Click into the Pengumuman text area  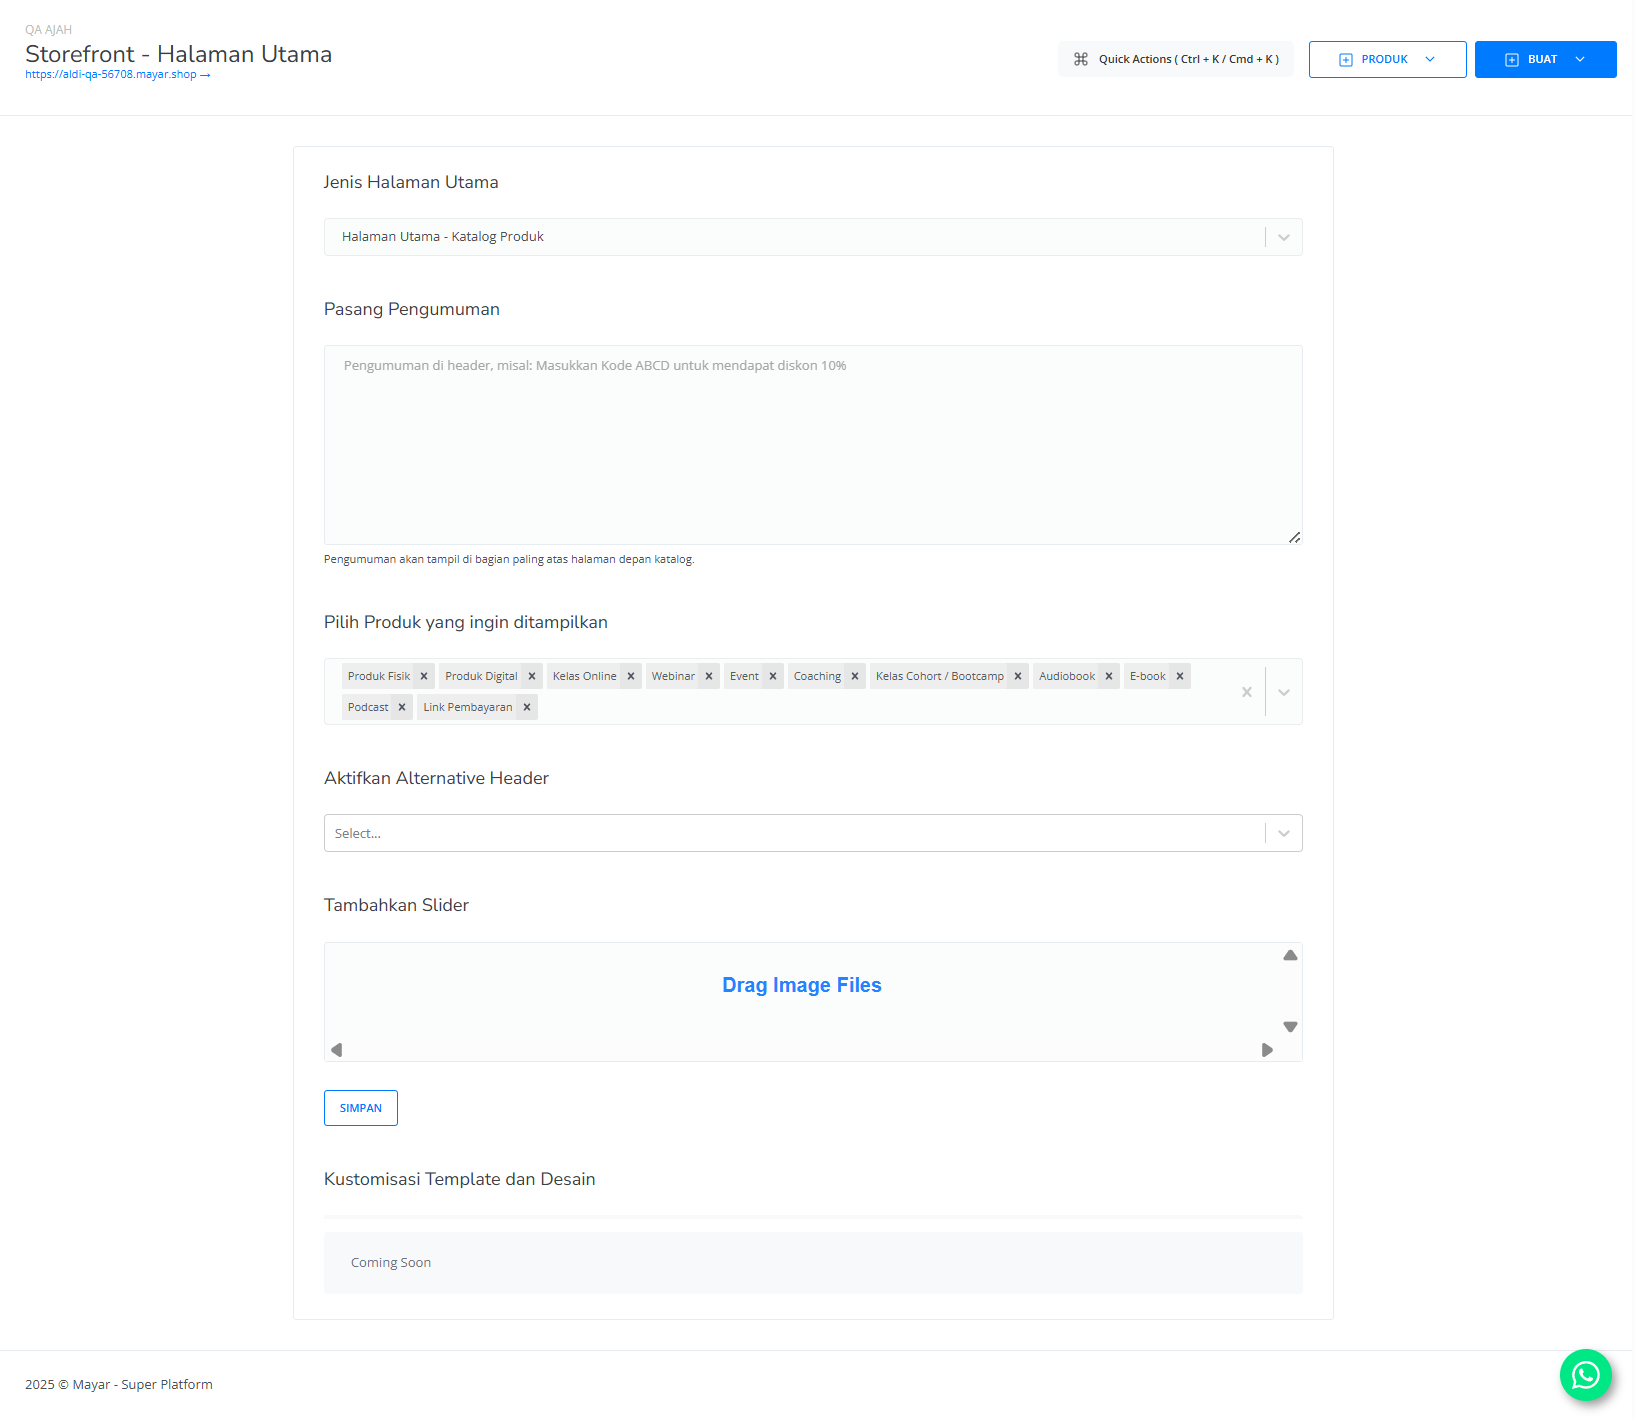click(x=813, y=446)
